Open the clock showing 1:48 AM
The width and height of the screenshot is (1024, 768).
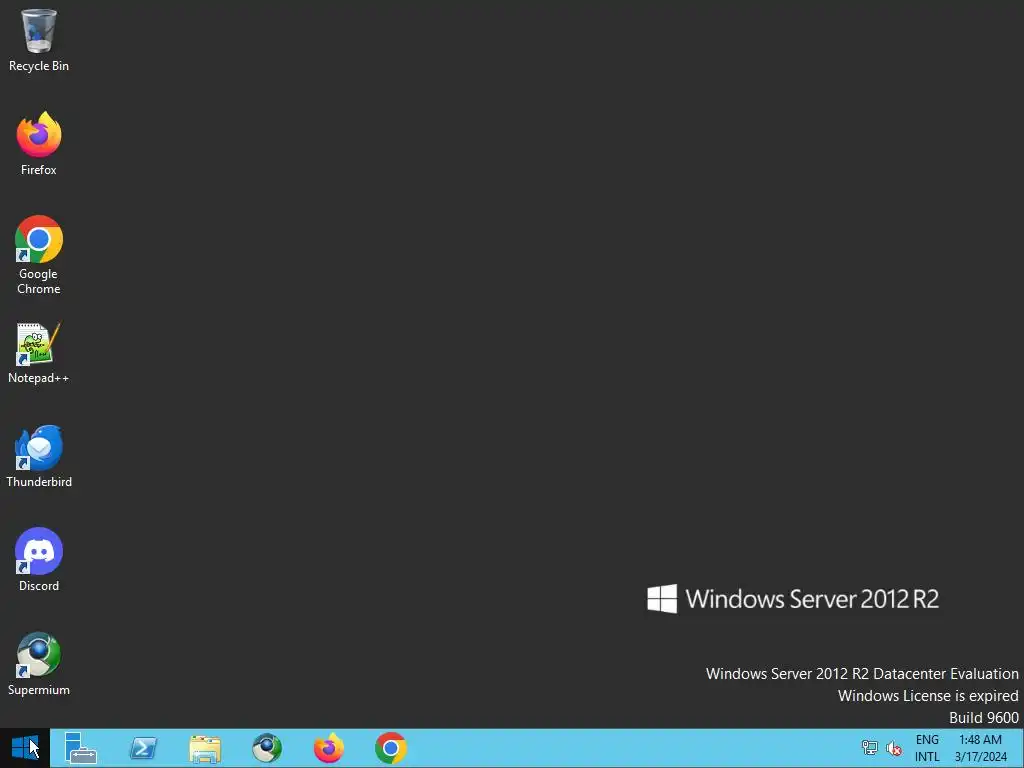pyautogui.click(x=980, y=748)
